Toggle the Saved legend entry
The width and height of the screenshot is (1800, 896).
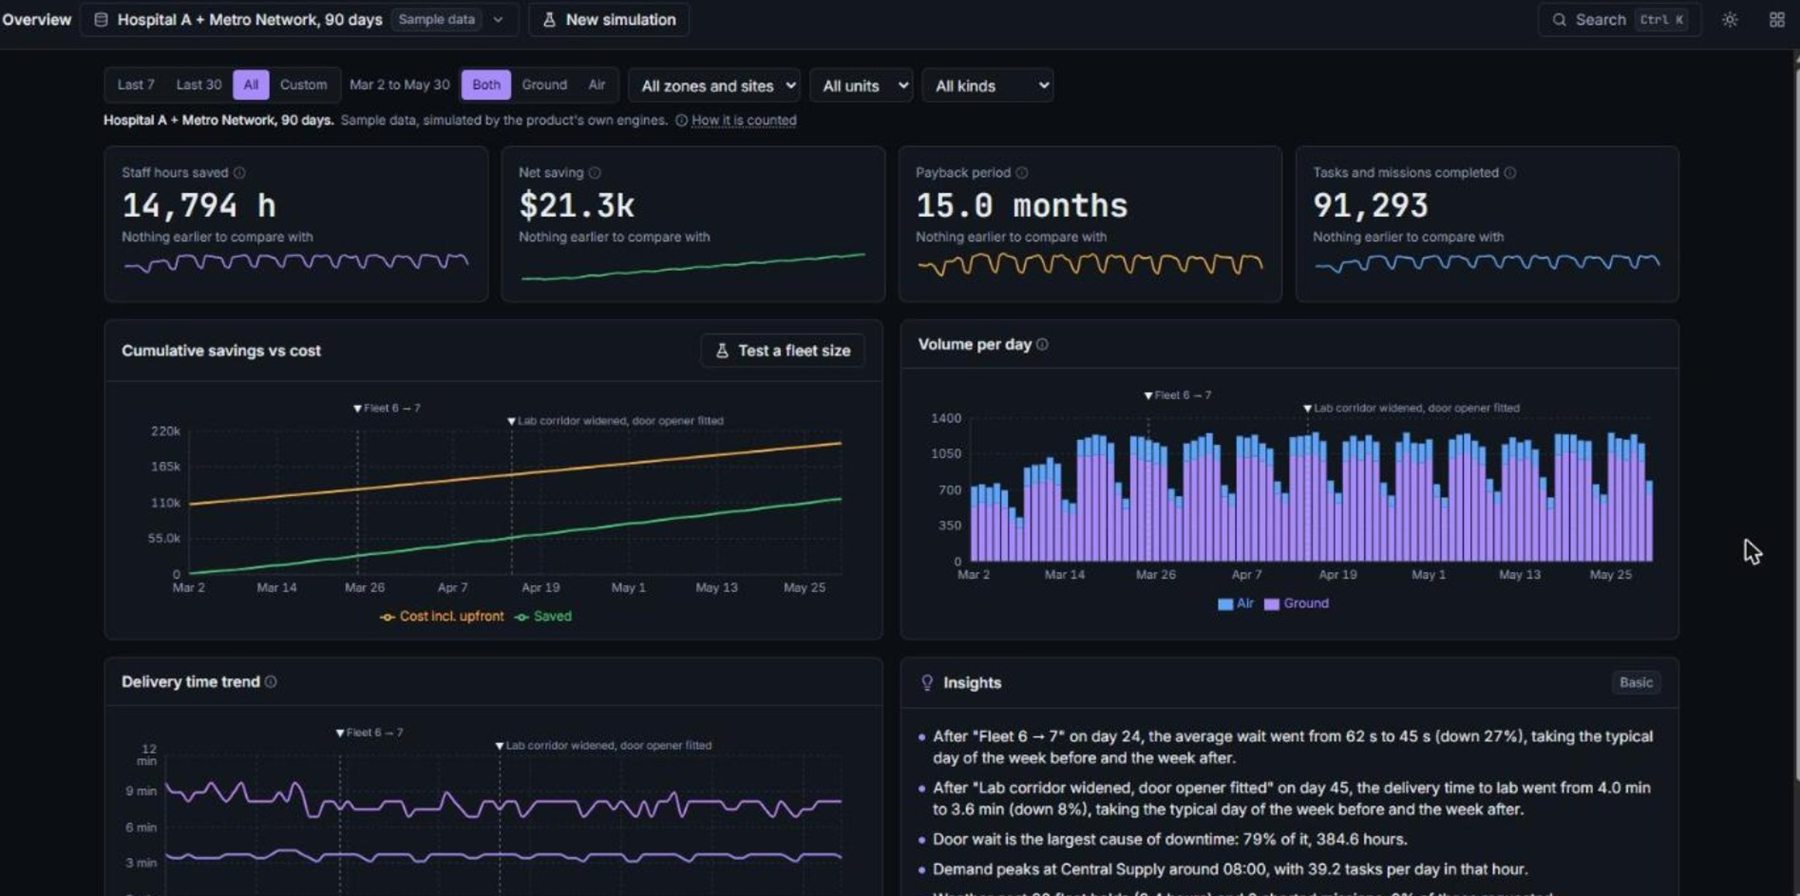tap(543, 617)
